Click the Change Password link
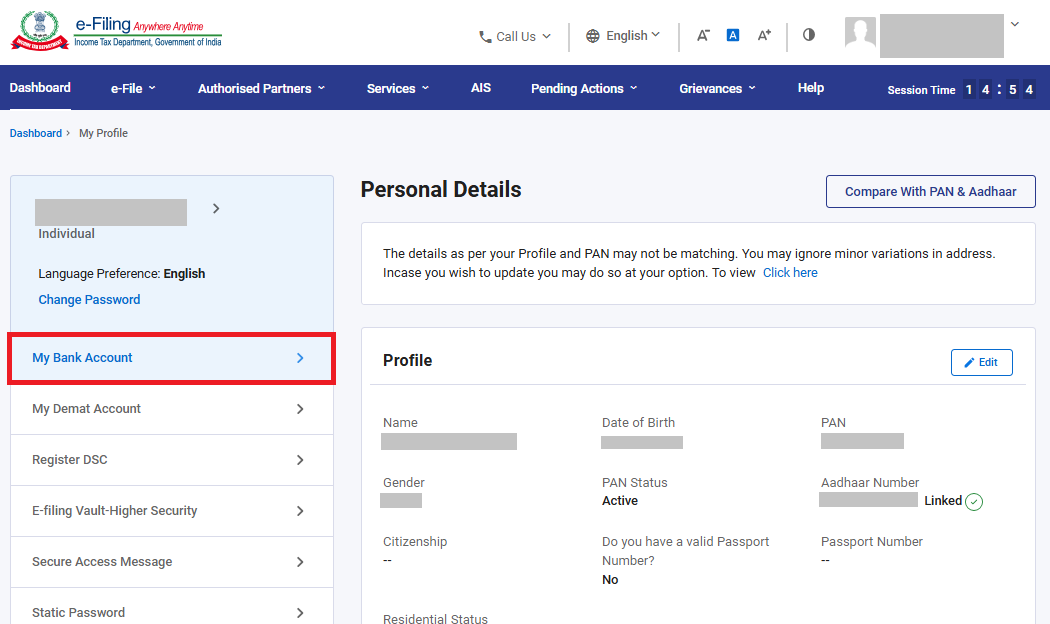 tap(89, 300)
